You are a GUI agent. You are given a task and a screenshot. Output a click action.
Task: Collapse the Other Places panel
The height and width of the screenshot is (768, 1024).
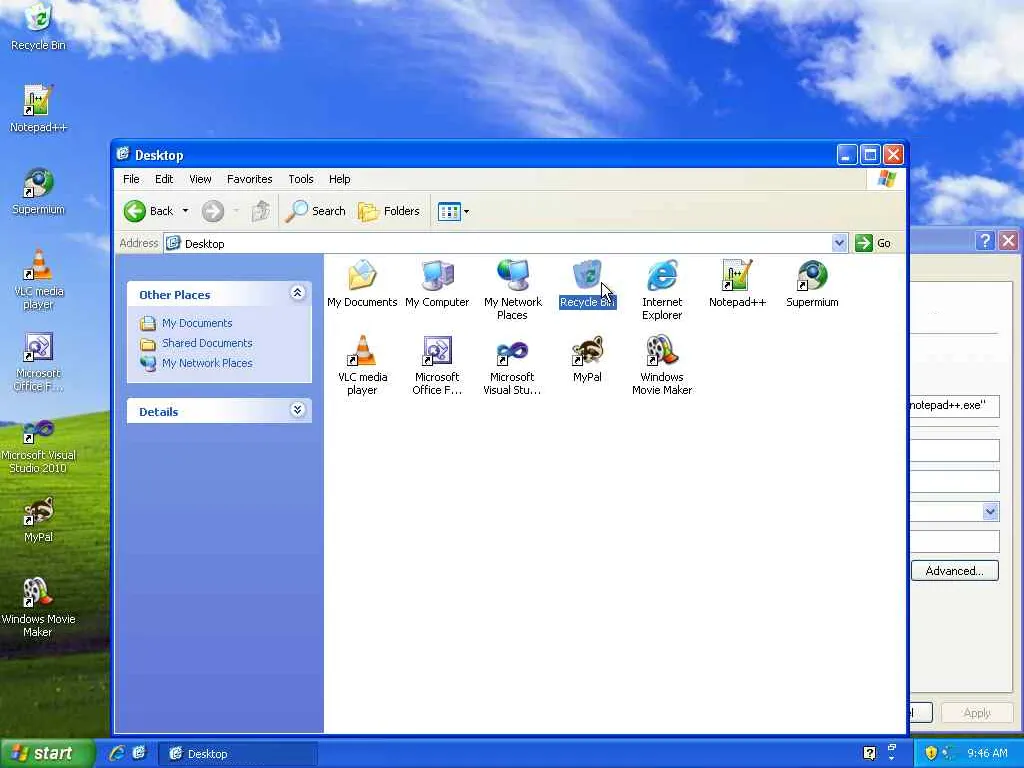coord(297,293)
